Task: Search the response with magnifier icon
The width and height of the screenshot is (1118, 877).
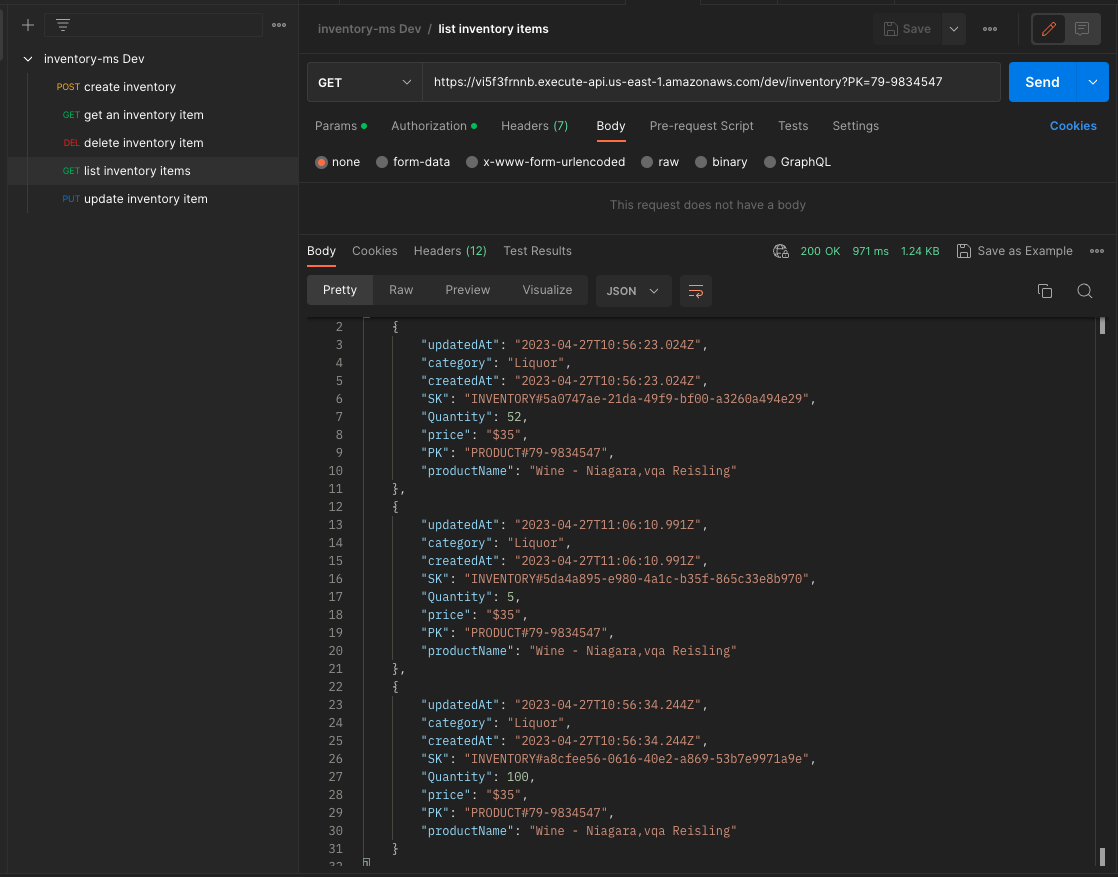Action: coord(1084,291)
